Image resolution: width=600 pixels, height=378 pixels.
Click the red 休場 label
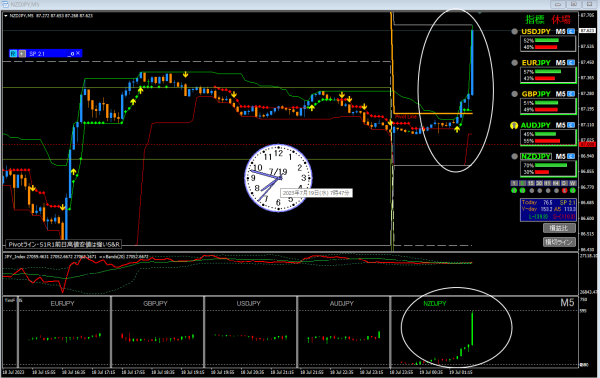pos(561,20)
